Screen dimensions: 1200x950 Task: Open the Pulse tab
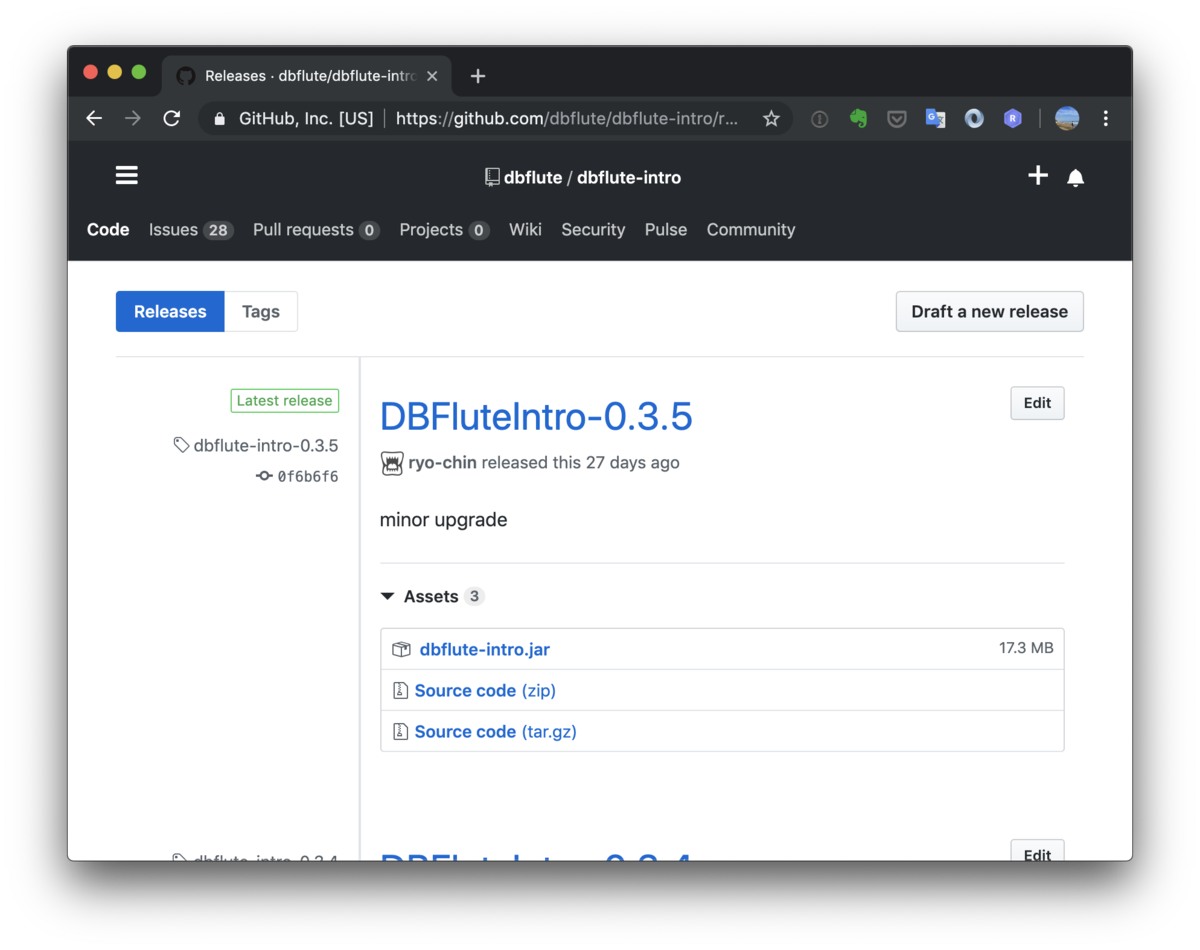tap(666, 229)
